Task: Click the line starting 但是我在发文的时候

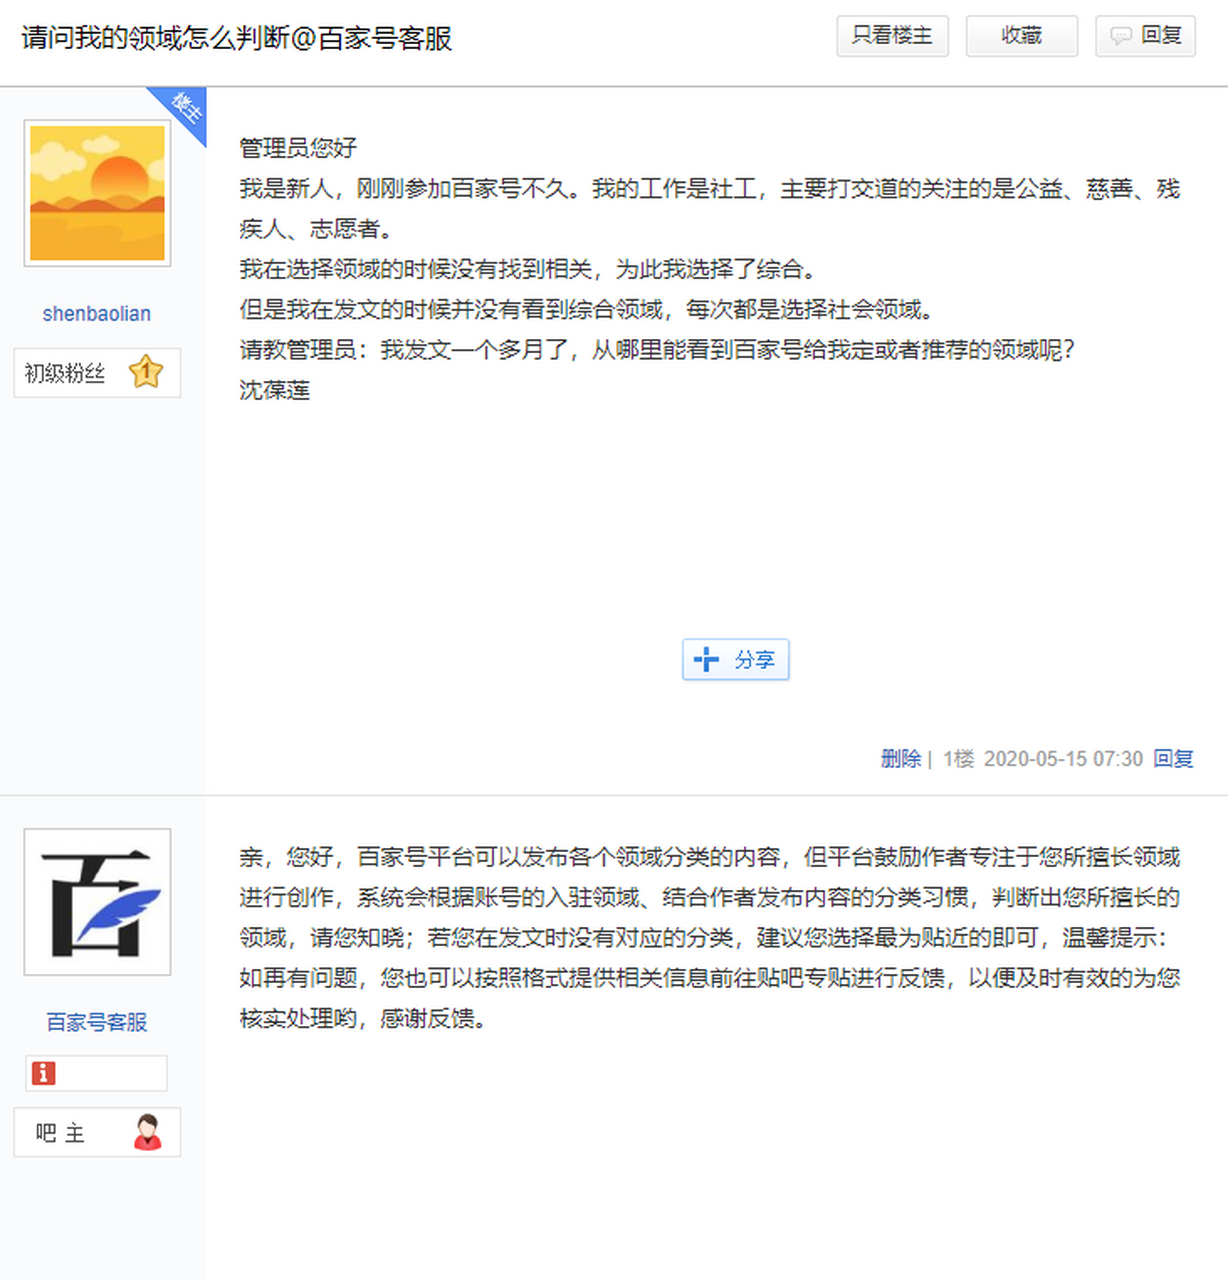Action: point(588,309)
